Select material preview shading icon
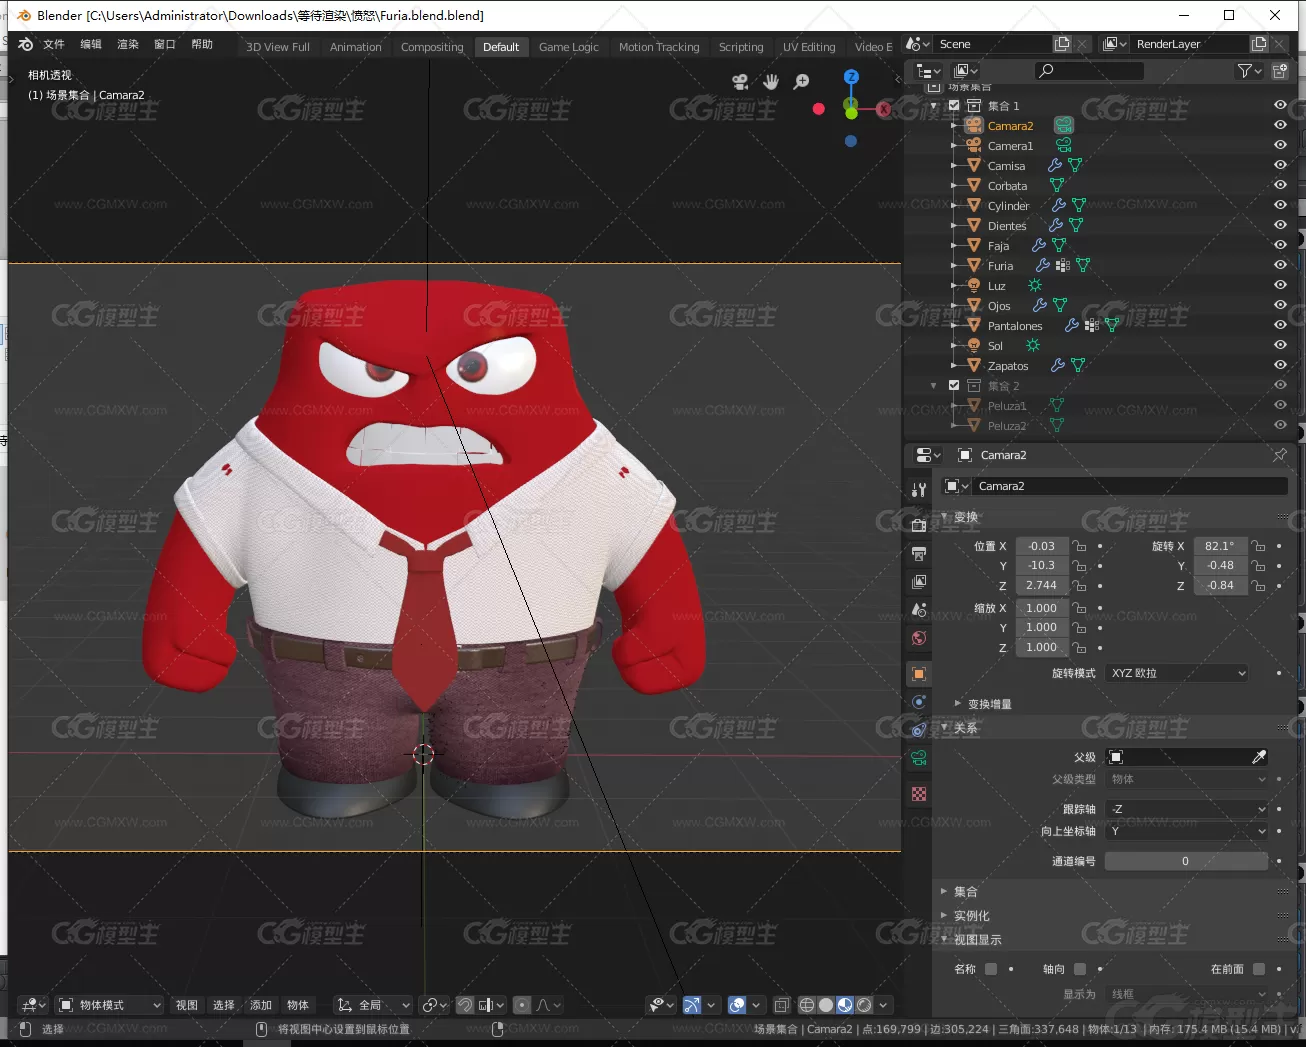The width and height of the screenshot is (1306, 1047). pos(845,1005)
